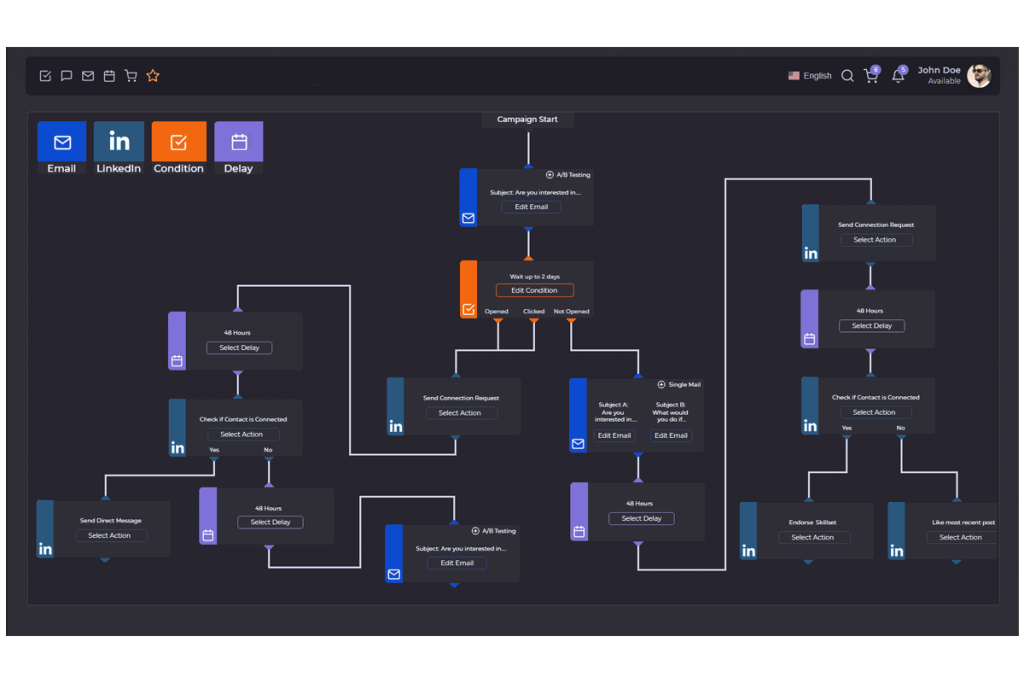Click Select Action on Endorse Skillset node
This screenshot has height=683, width=1024.
coord(813,538)
